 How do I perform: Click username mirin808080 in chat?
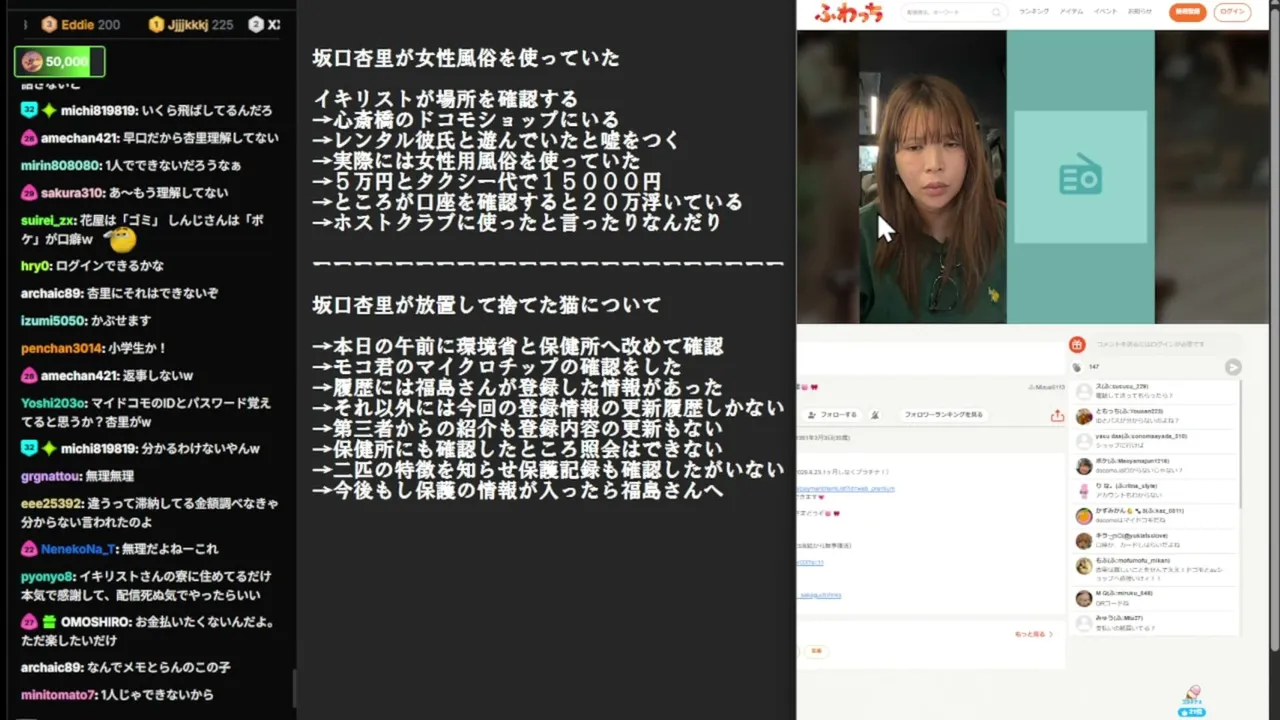[60, 165]
